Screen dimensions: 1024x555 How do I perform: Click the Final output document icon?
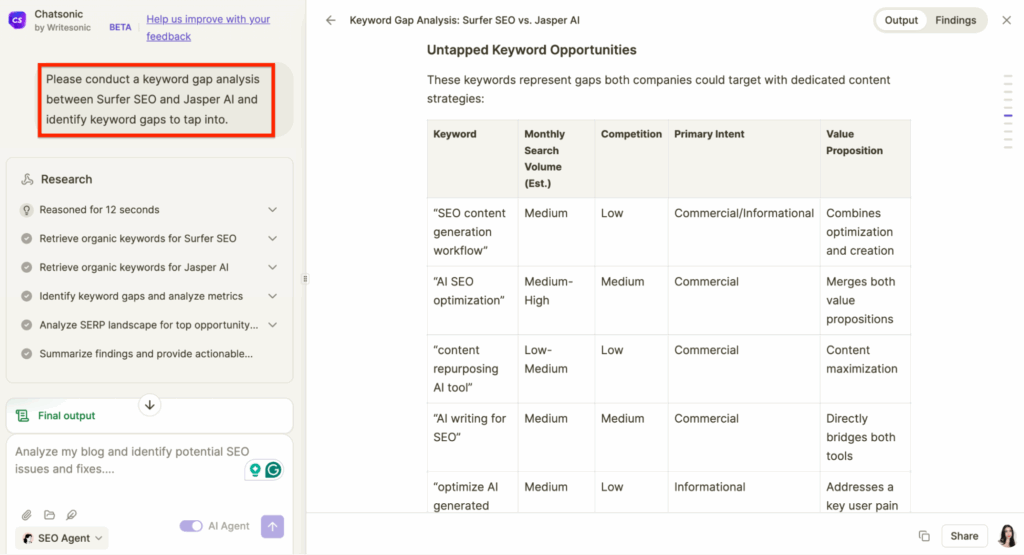coord(22,415)
